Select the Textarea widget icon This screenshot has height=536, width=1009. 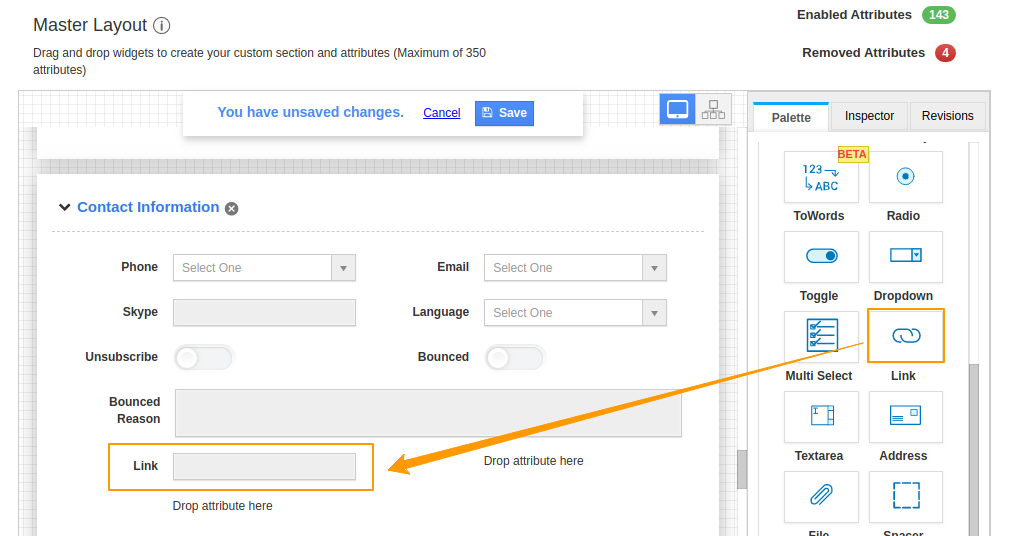pyautogui.click(x=821, y=416)
